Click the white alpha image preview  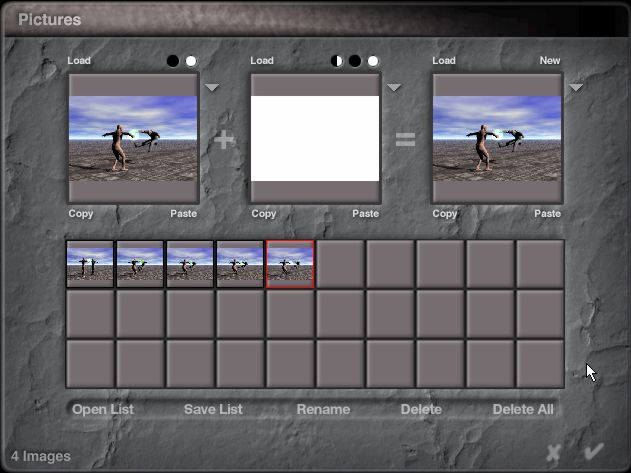point(315,138)
